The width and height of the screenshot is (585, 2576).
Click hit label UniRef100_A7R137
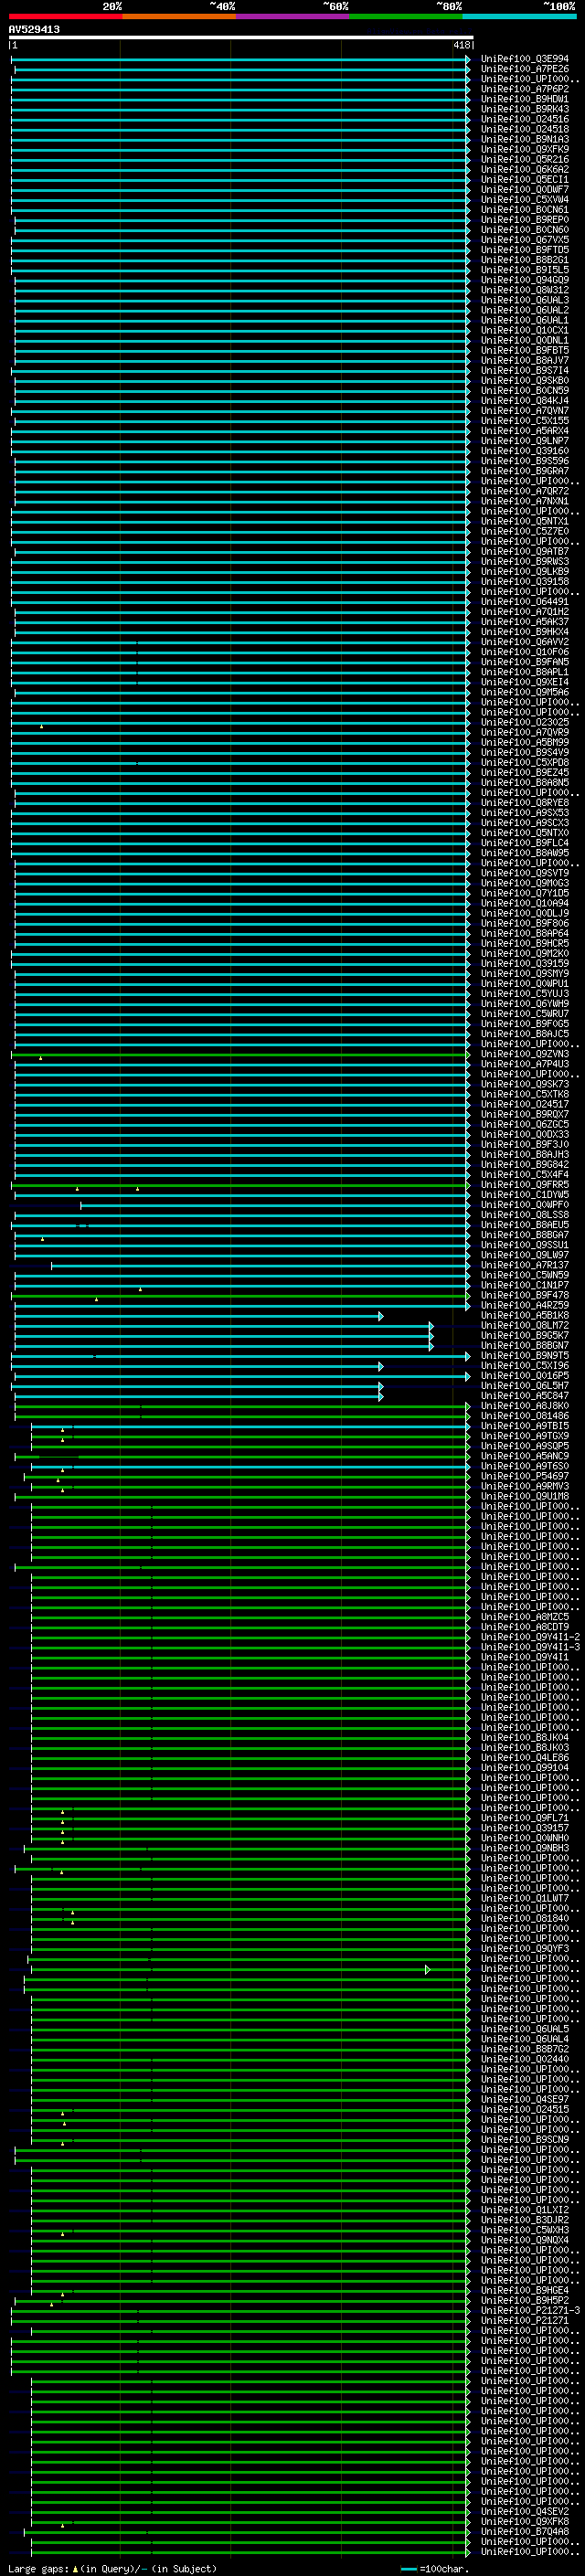click(x=525, y=1265)
